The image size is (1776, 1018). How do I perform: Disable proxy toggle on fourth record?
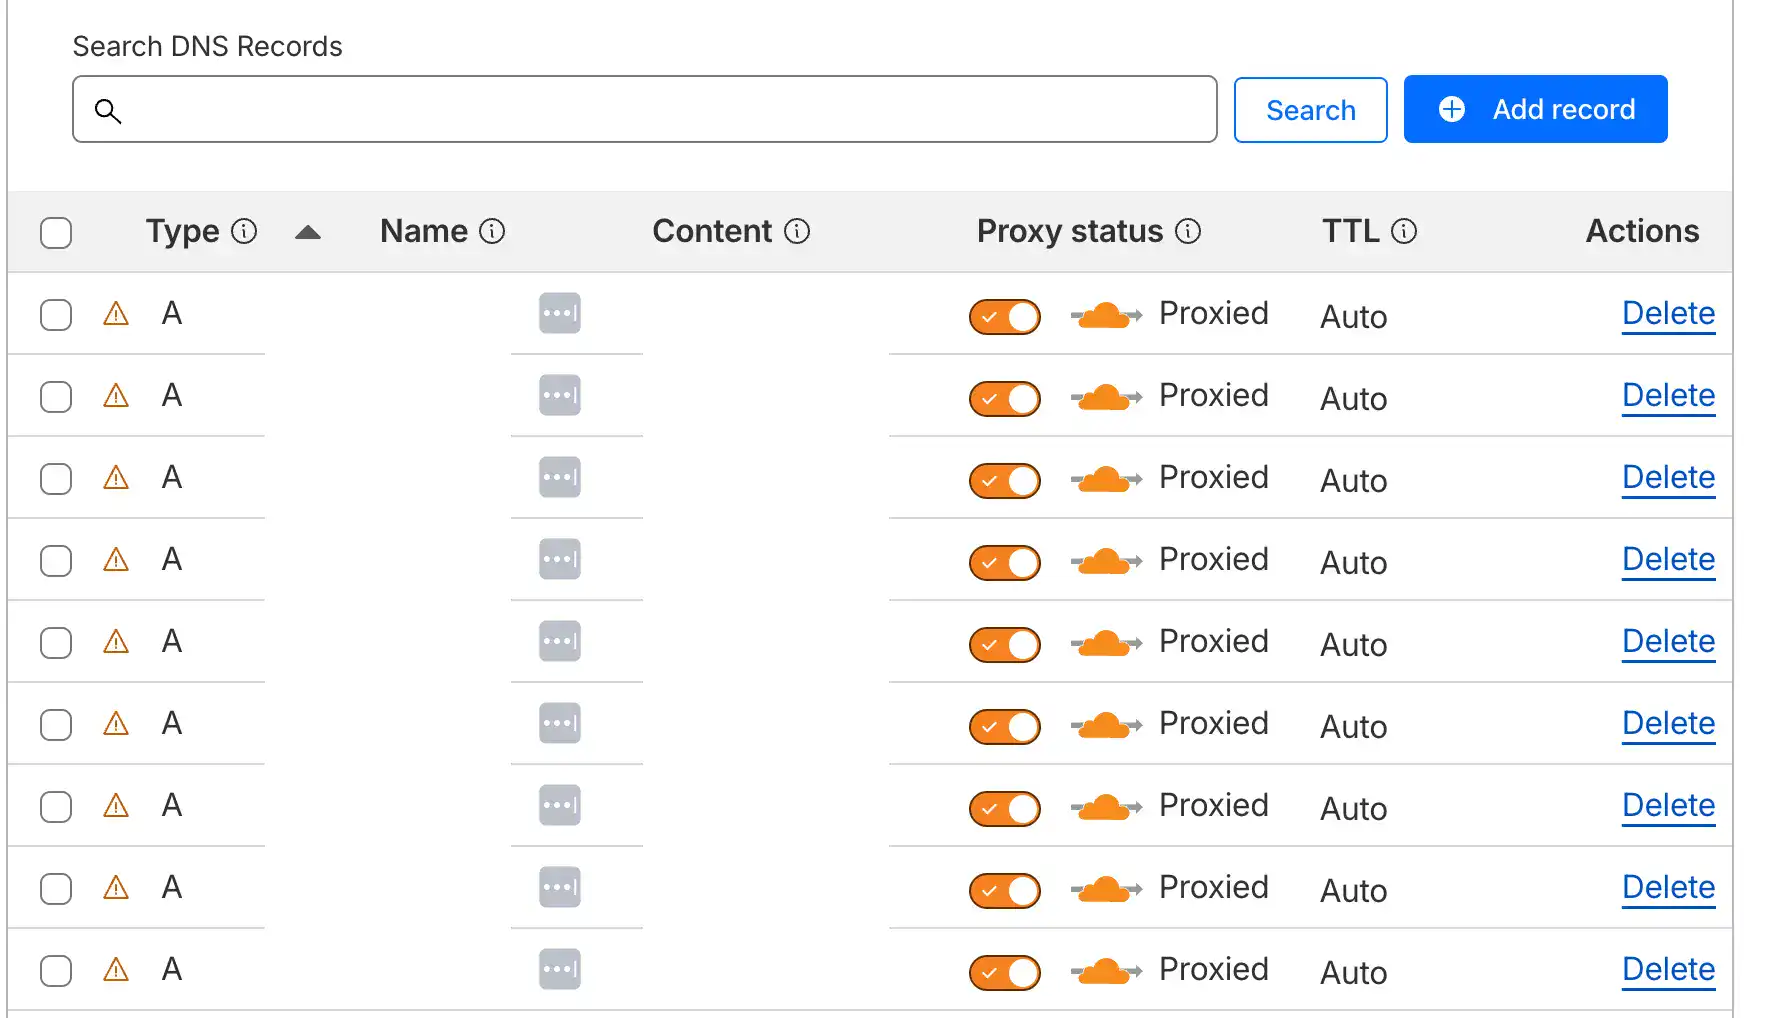coord(1005,563)
